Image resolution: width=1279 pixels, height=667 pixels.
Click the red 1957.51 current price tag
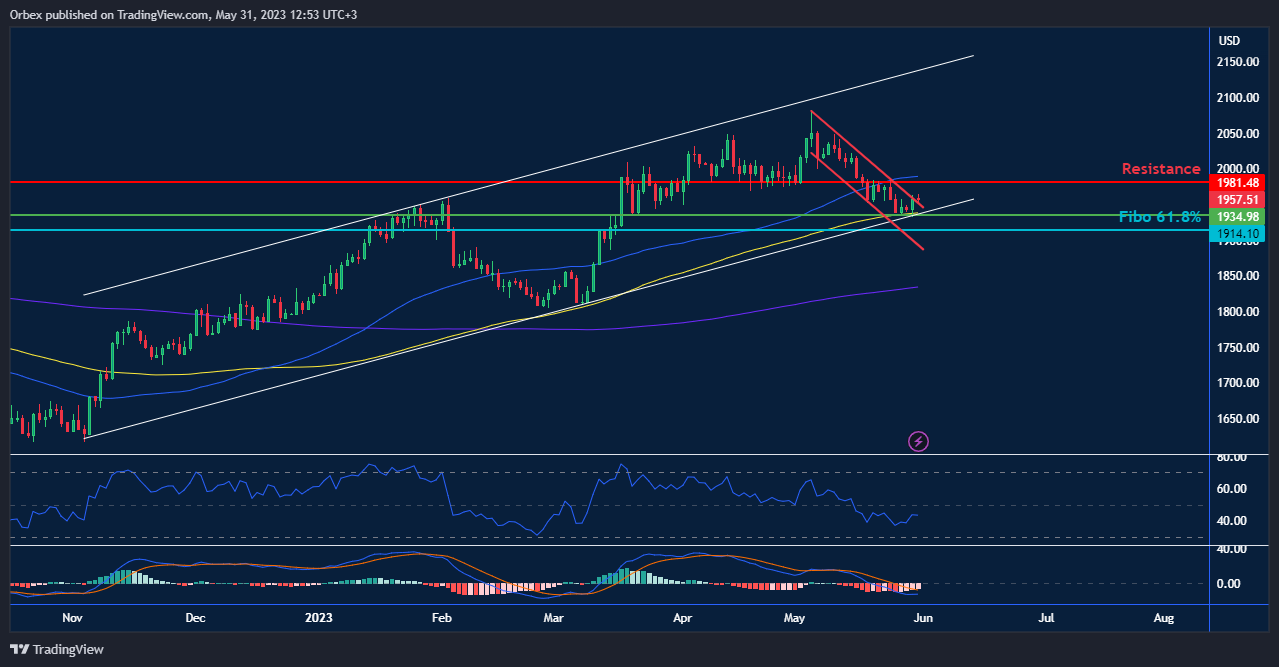pos(1237,200)
